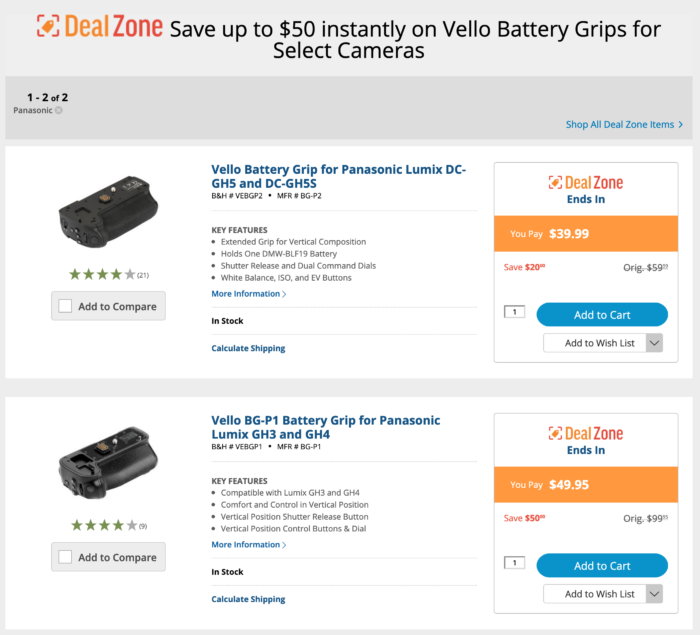Calculate Shipping for the BG-P1 grip
The image size is (700, 635).
click(x=248, y=599)
